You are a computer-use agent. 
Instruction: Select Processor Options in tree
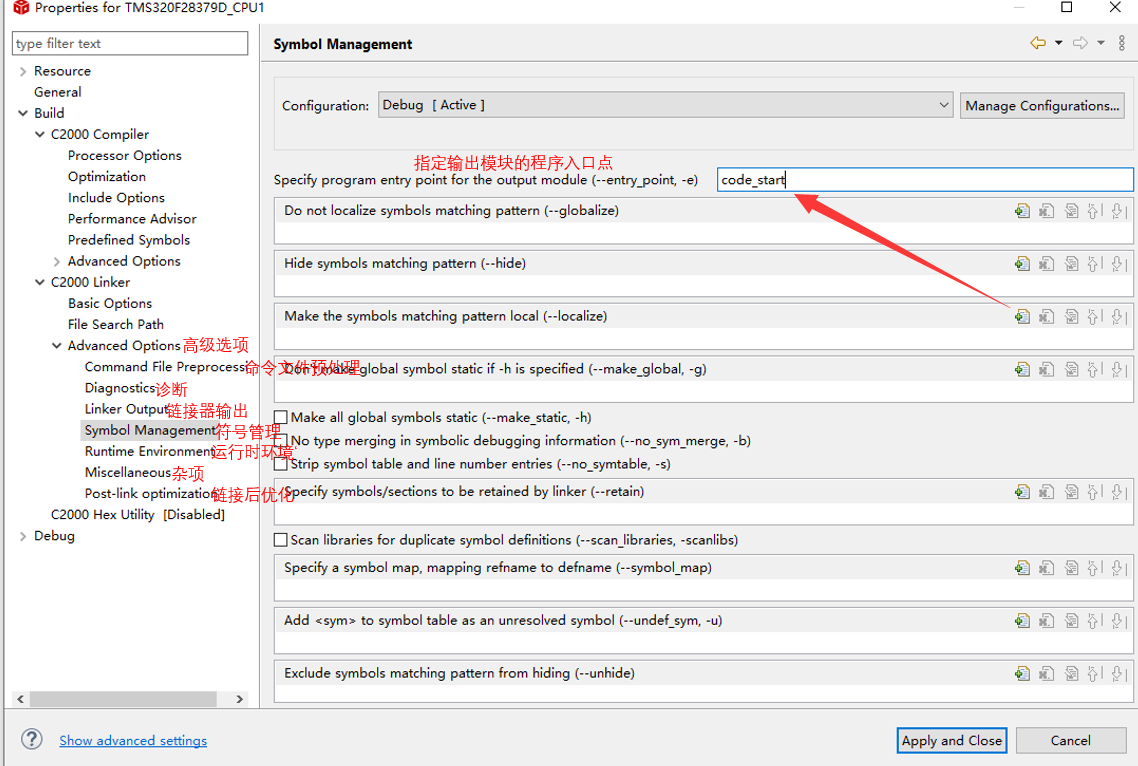click(x=125, y=155)
